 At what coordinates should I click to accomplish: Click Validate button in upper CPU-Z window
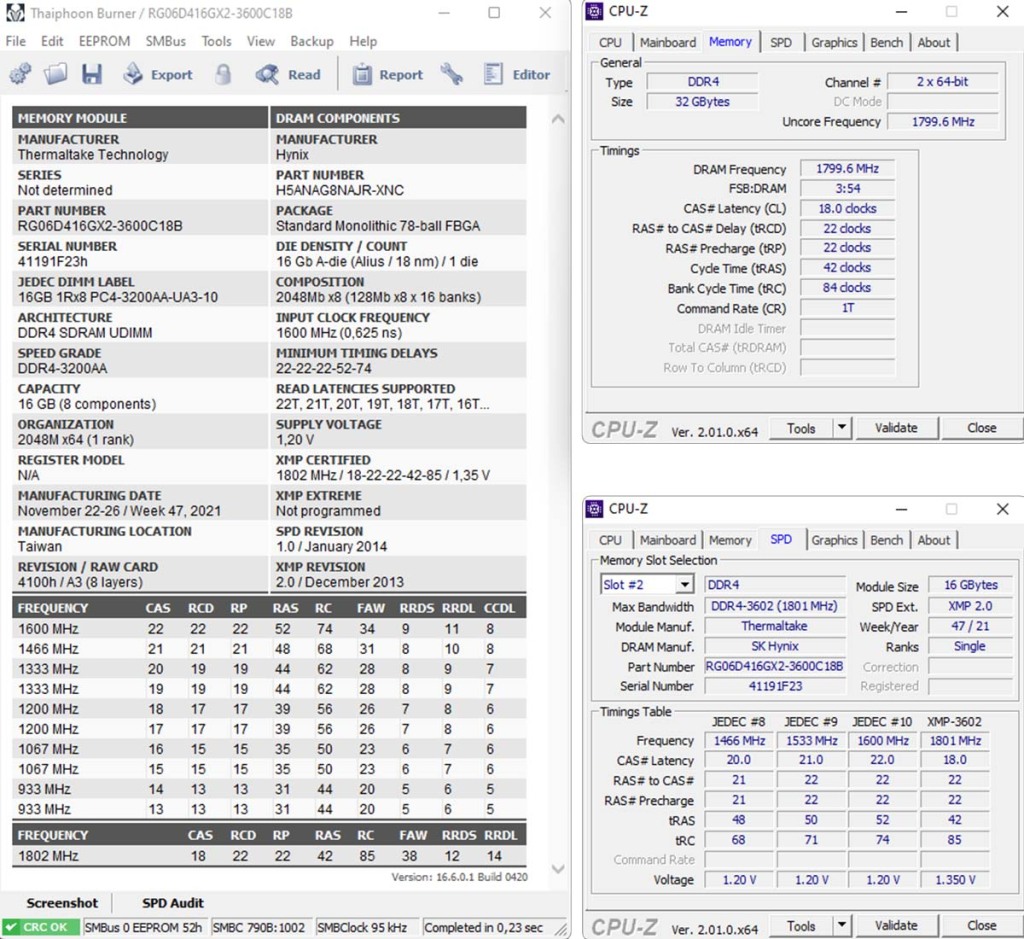896,428
